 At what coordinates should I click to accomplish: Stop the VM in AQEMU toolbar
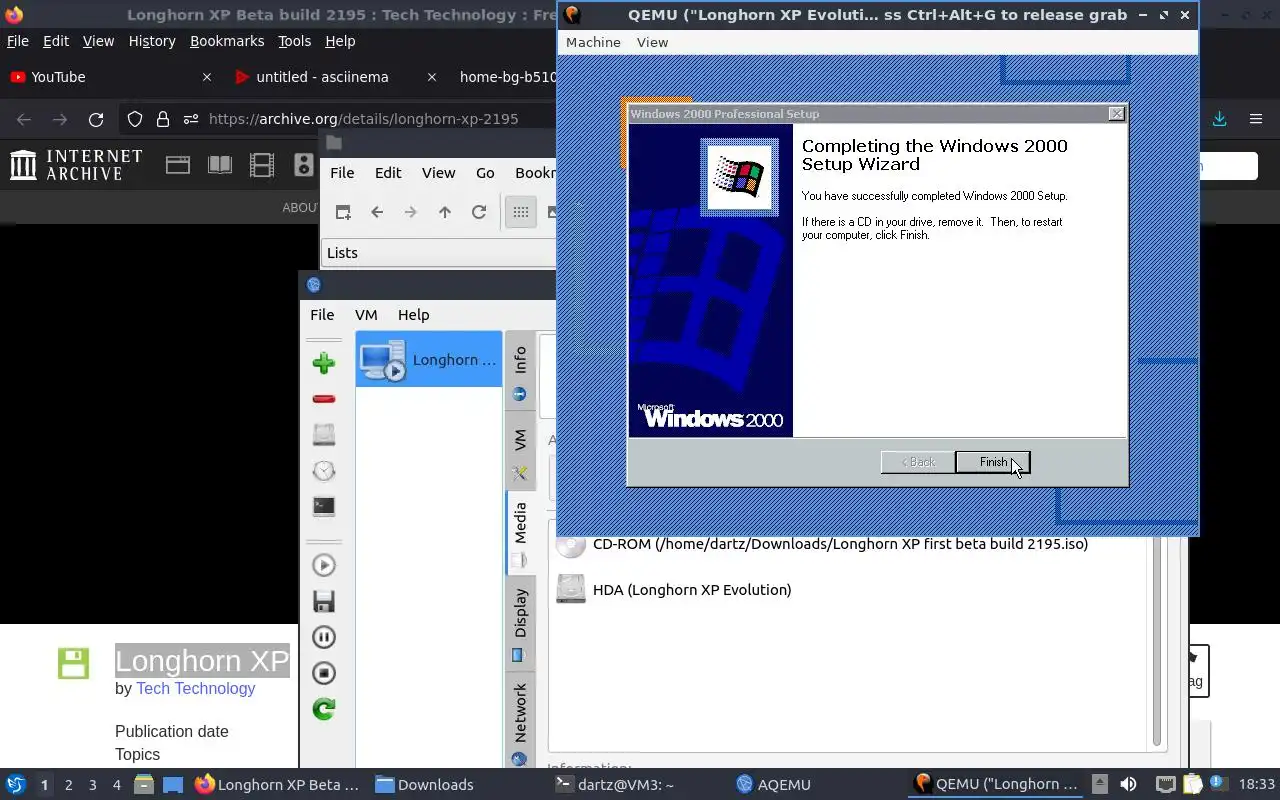(323, 673)
